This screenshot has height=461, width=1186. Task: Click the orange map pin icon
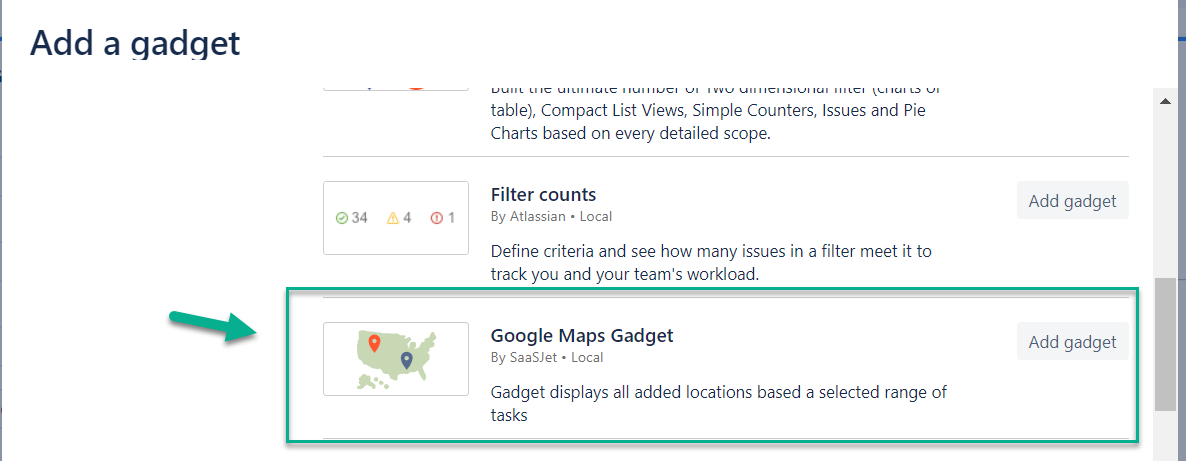(x=374, y=344)
